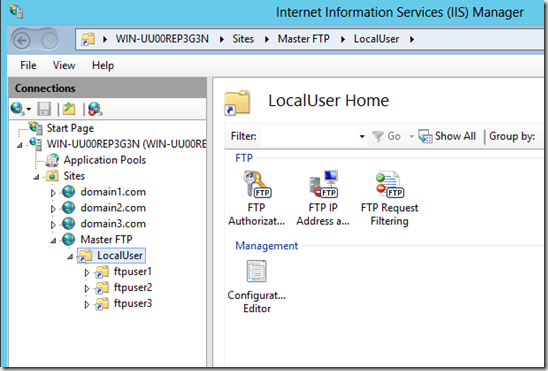Click the domain1.com site globe icon
The image size is (548, 371).
point(68,192)
